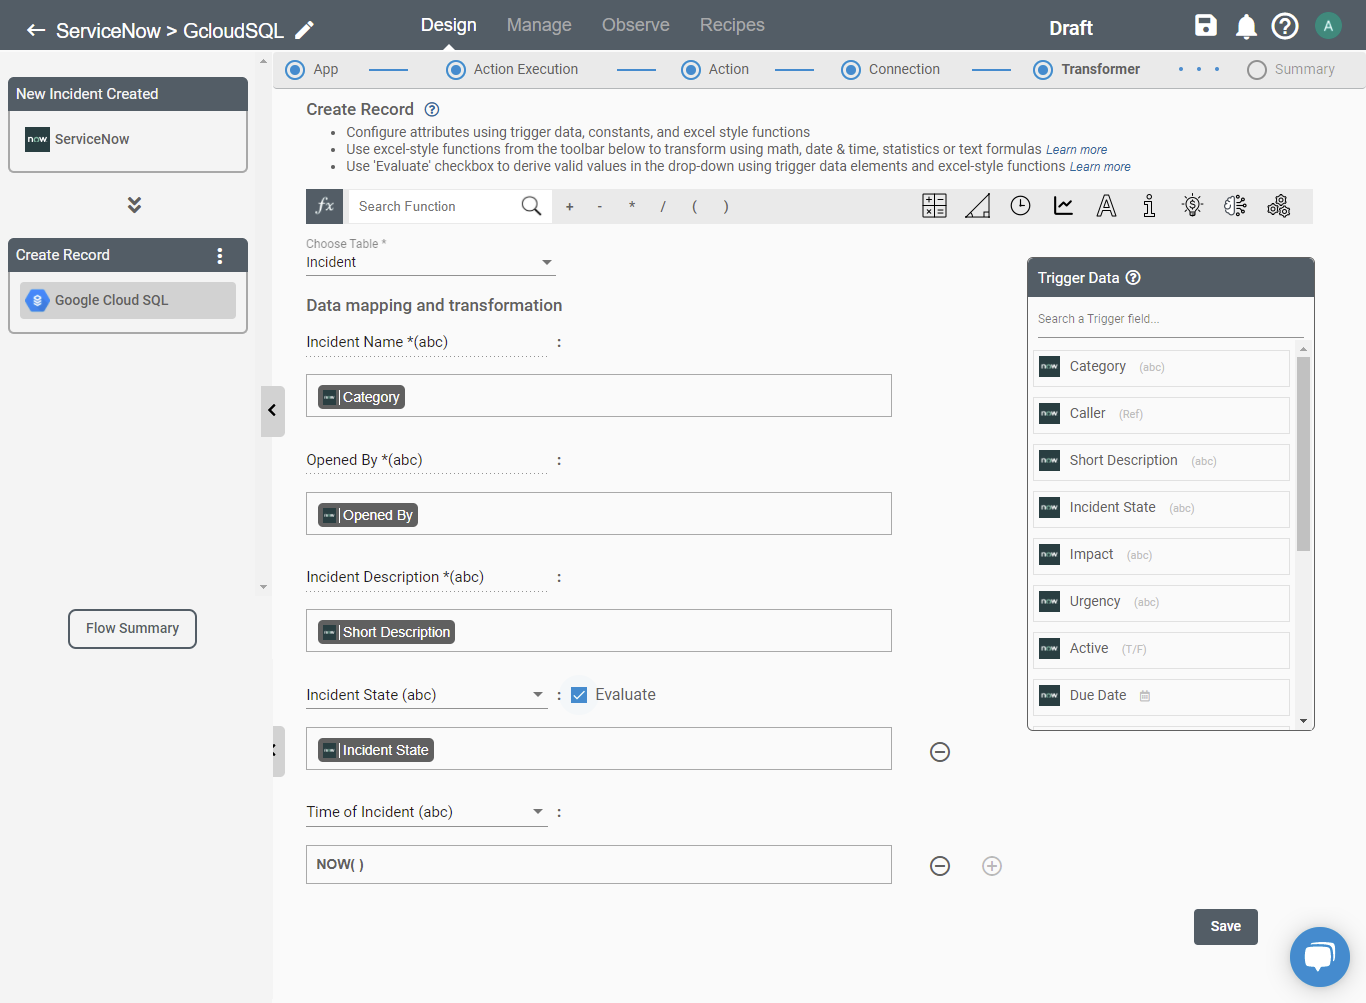Click the left panel scrollbar down arrow
1366x1003 pixels.
[x=264, y=587]
